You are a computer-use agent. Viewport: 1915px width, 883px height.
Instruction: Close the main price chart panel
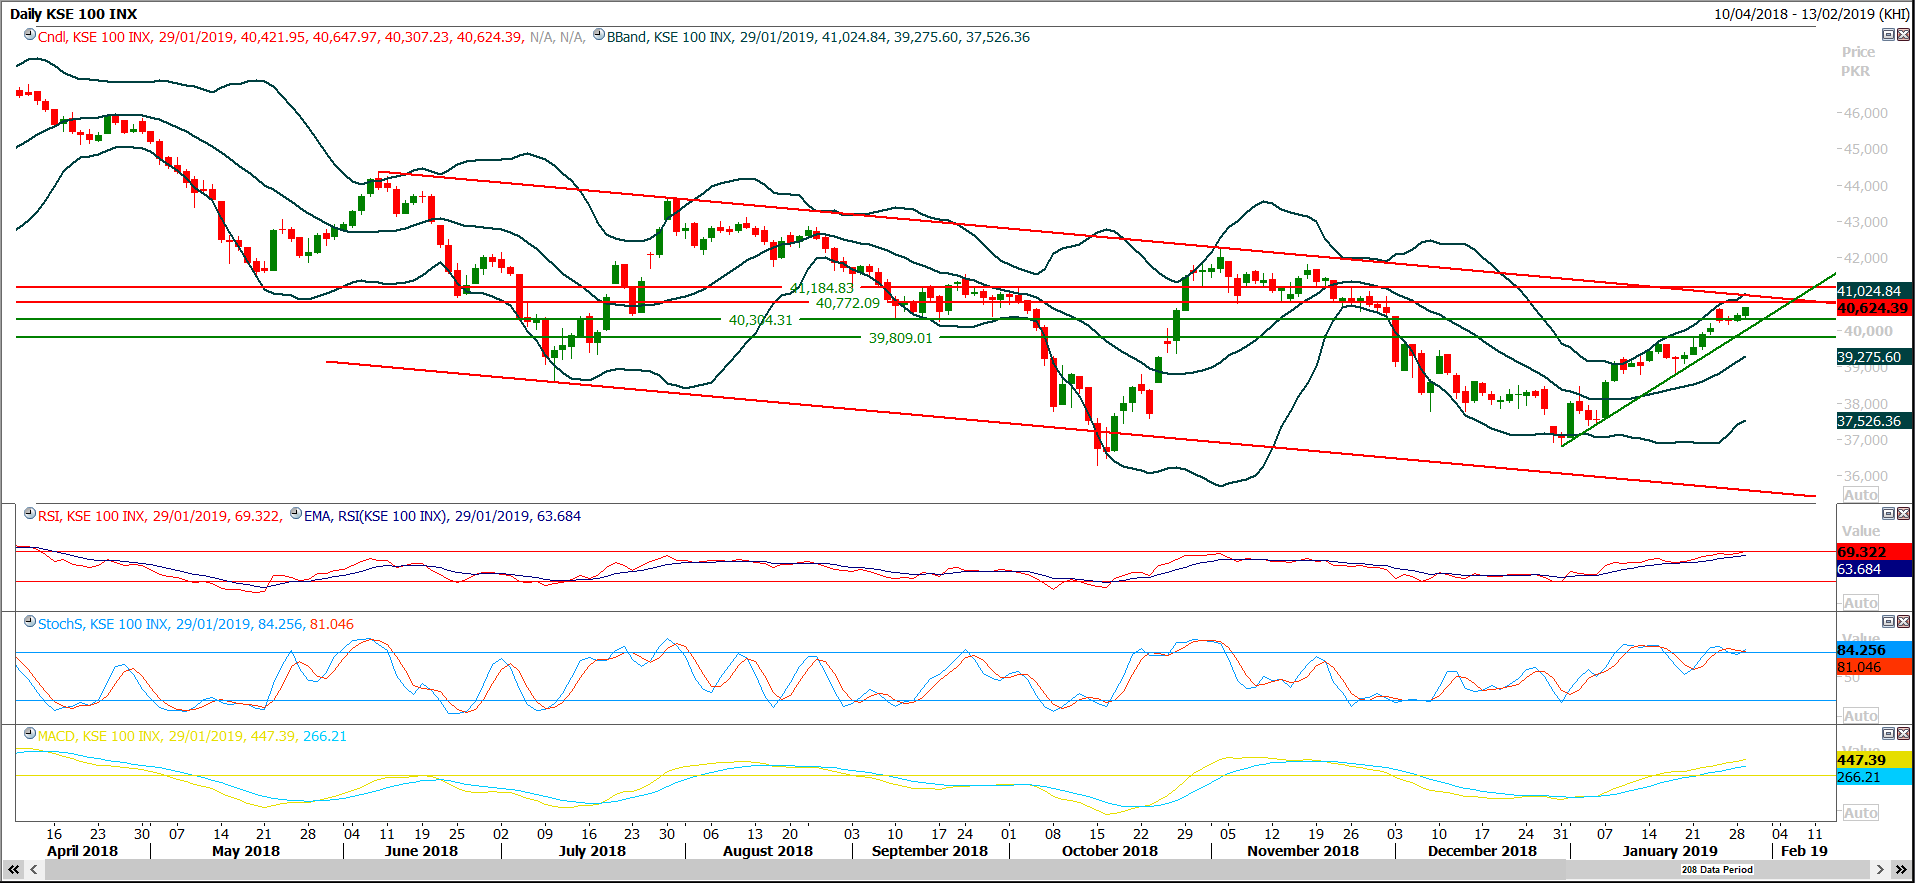tap(1903, 35)
